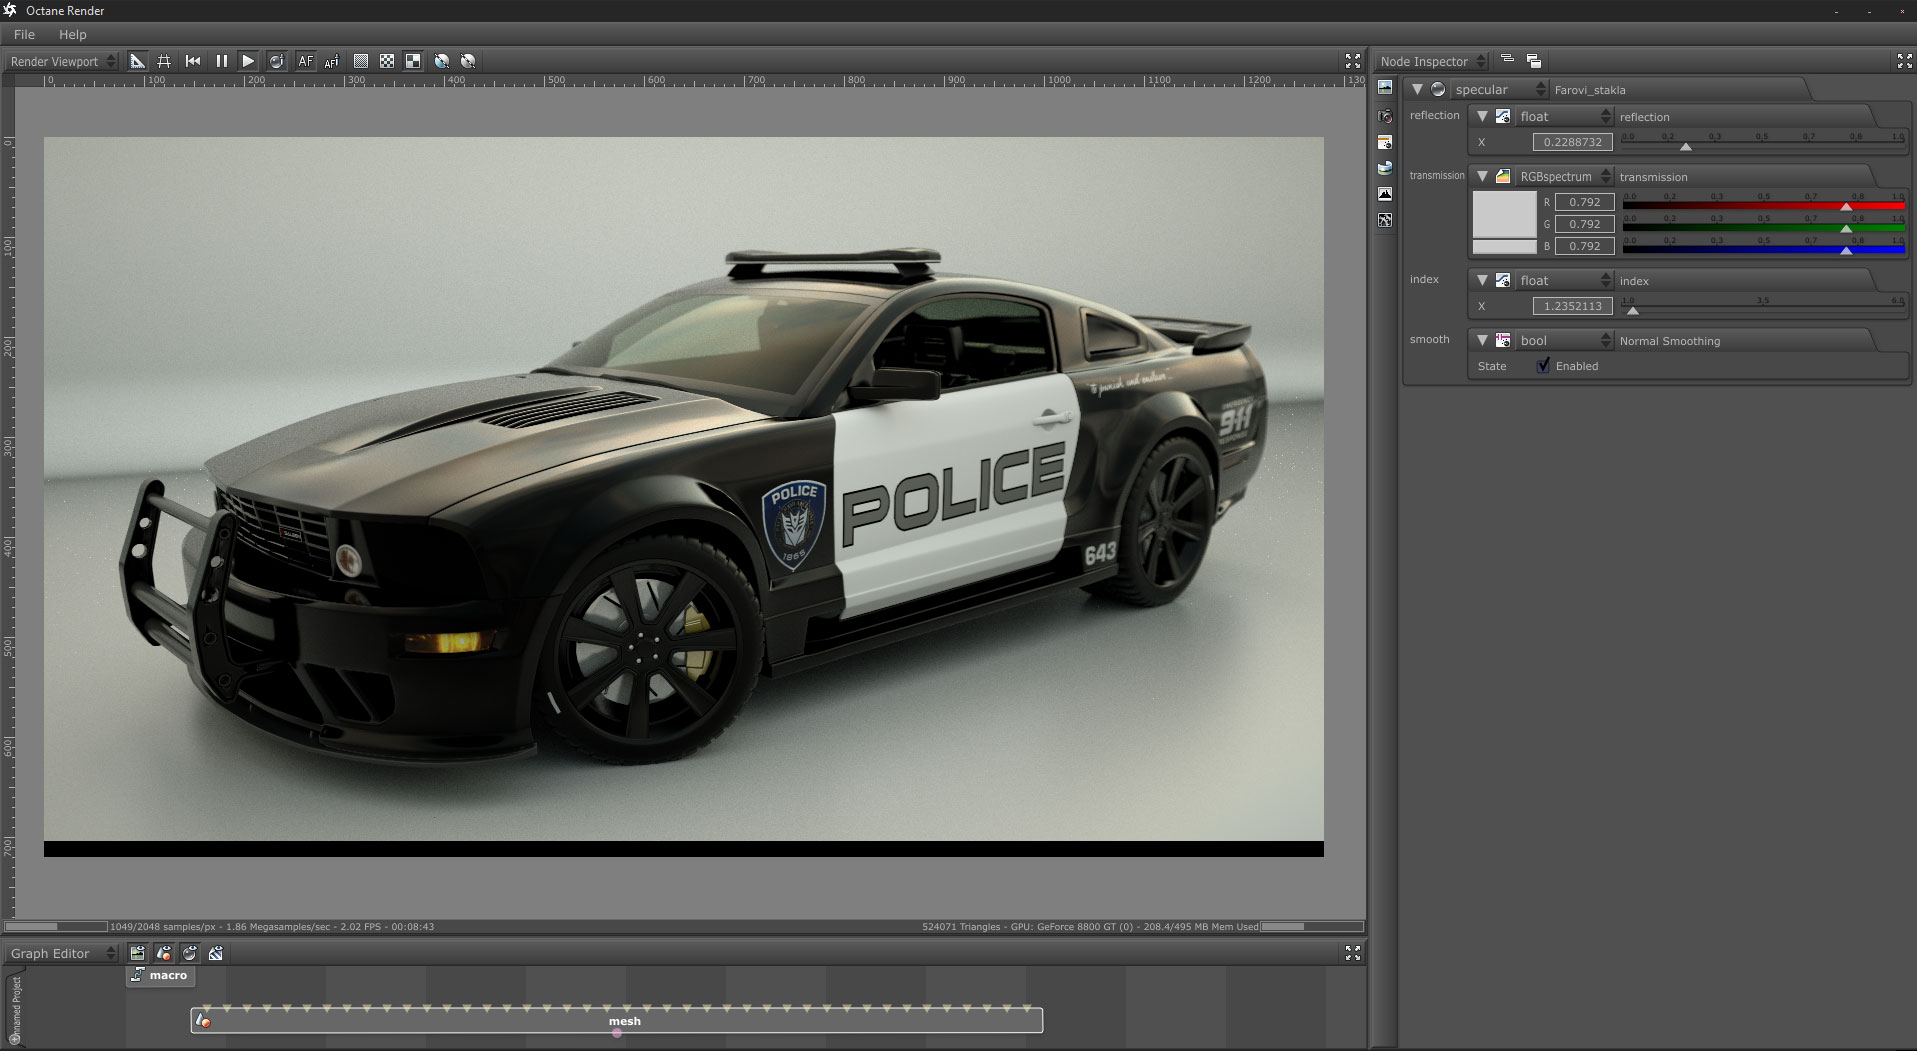Click the fine dotted square toolbar icon
The width and height of the screenshot is (1917, 1051).
point(361,61)
